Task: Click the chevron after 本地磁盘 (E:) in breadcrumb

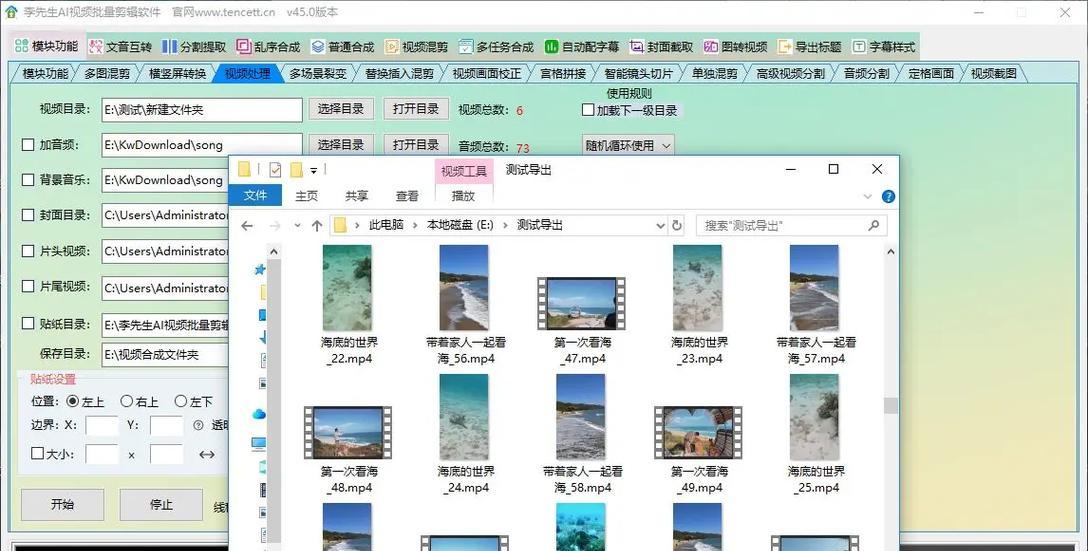Action: coord(505,225)
